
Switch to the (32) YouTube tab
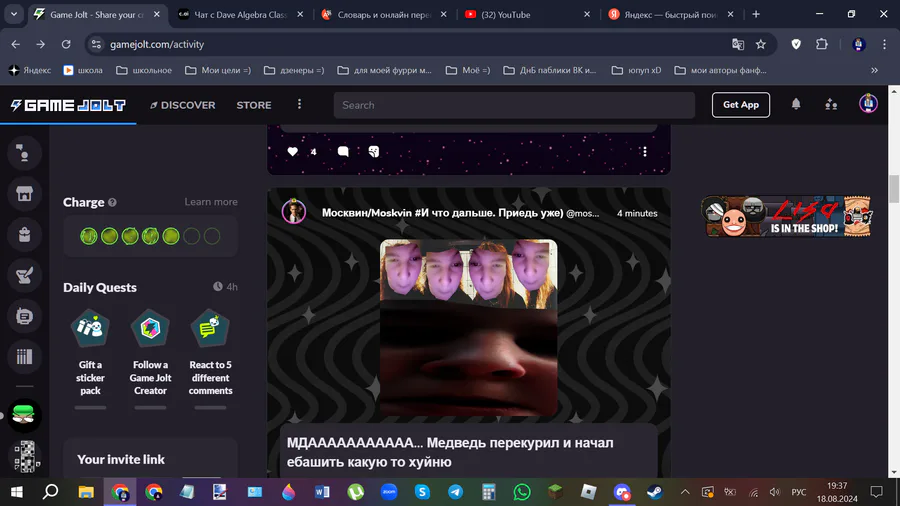point(528,14)
